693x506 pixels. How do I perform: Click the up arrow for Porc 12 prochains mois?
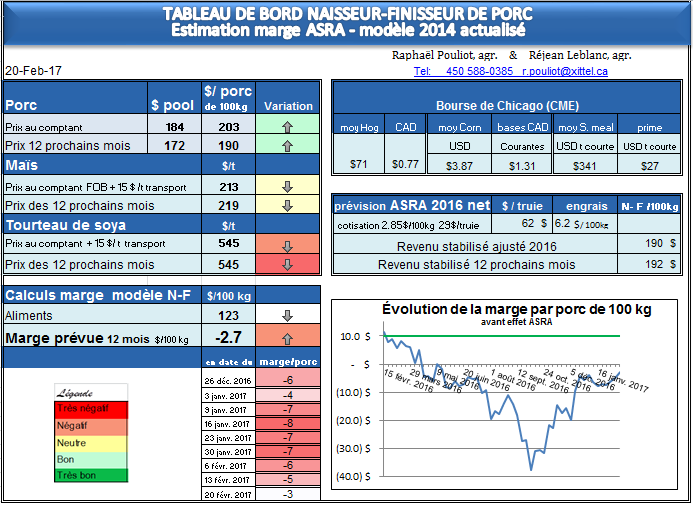pos(288,146)
